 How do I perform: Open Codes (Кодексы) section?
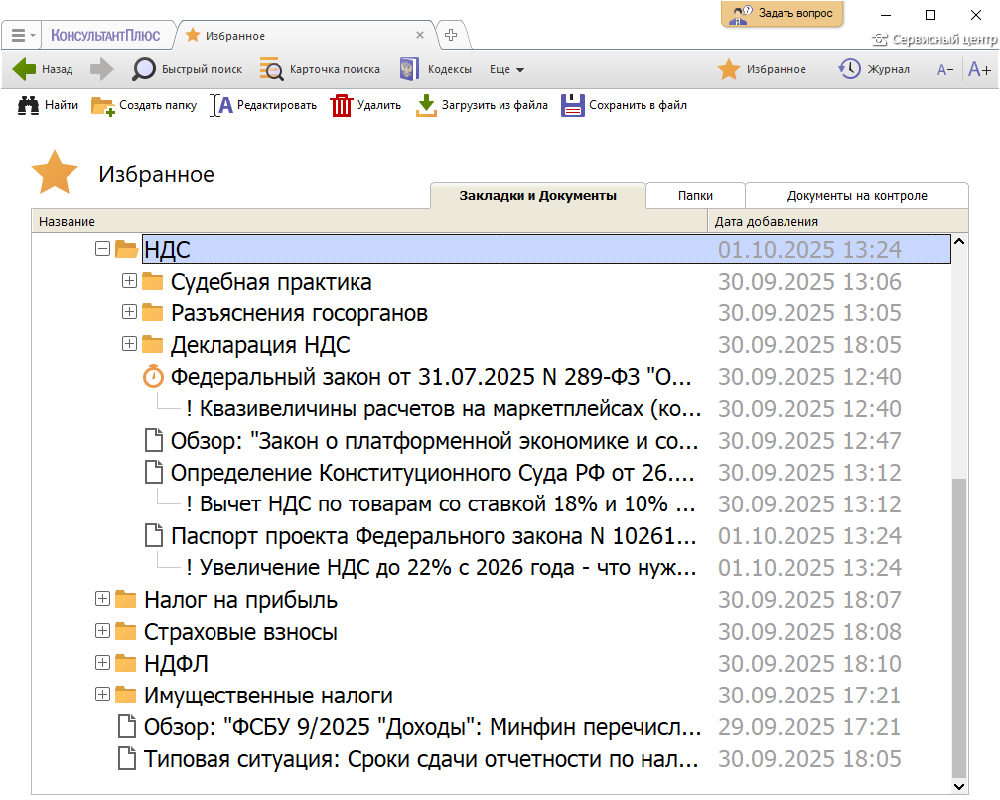click(x=408, y=69)
